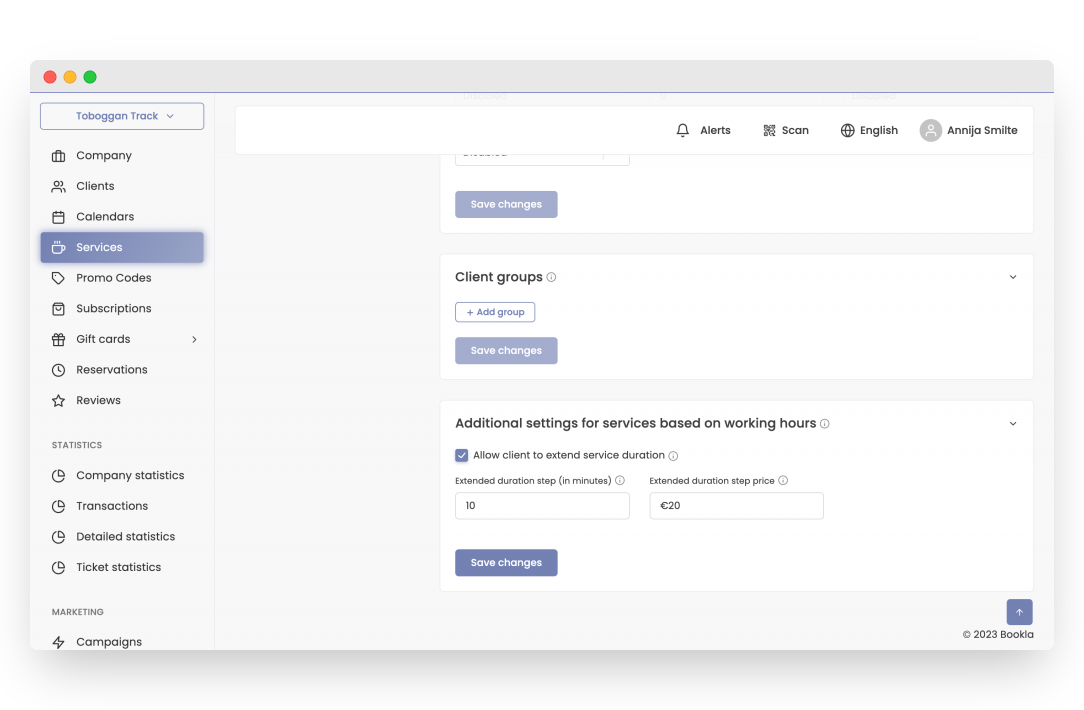The height and width of the screenshot is (710, 1084).
Task: Open the Alerts notifications bell
Action: point(704,130)
